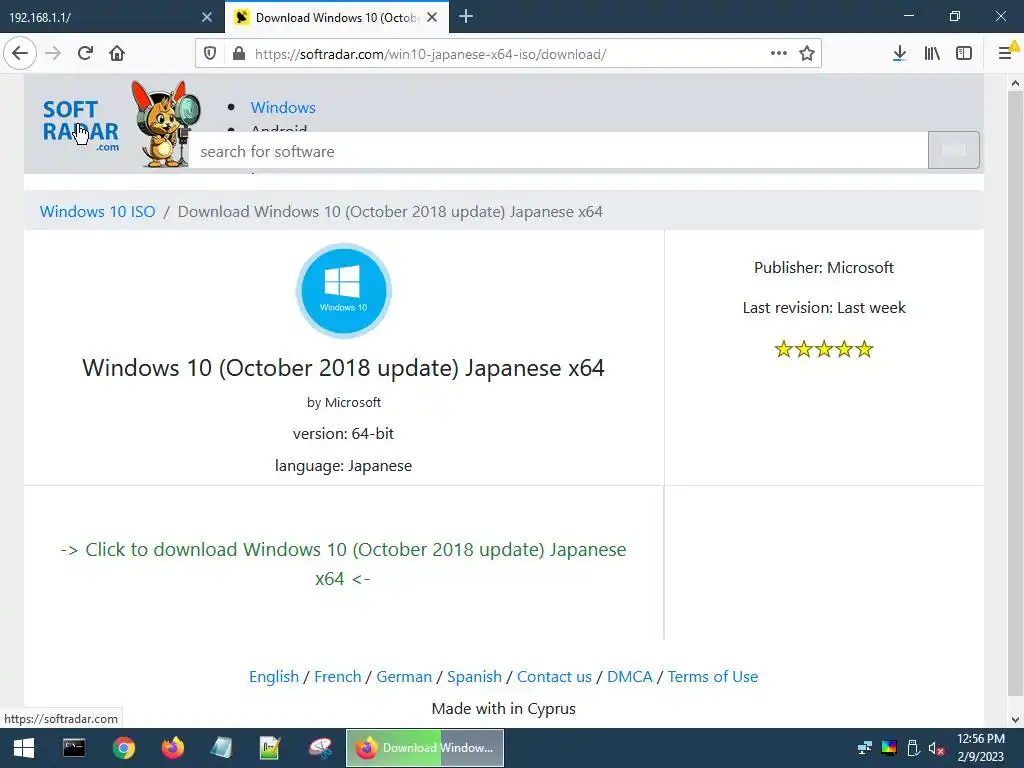Click the network tray icon
1024x768 pixels.
click(x=865, y=748)
